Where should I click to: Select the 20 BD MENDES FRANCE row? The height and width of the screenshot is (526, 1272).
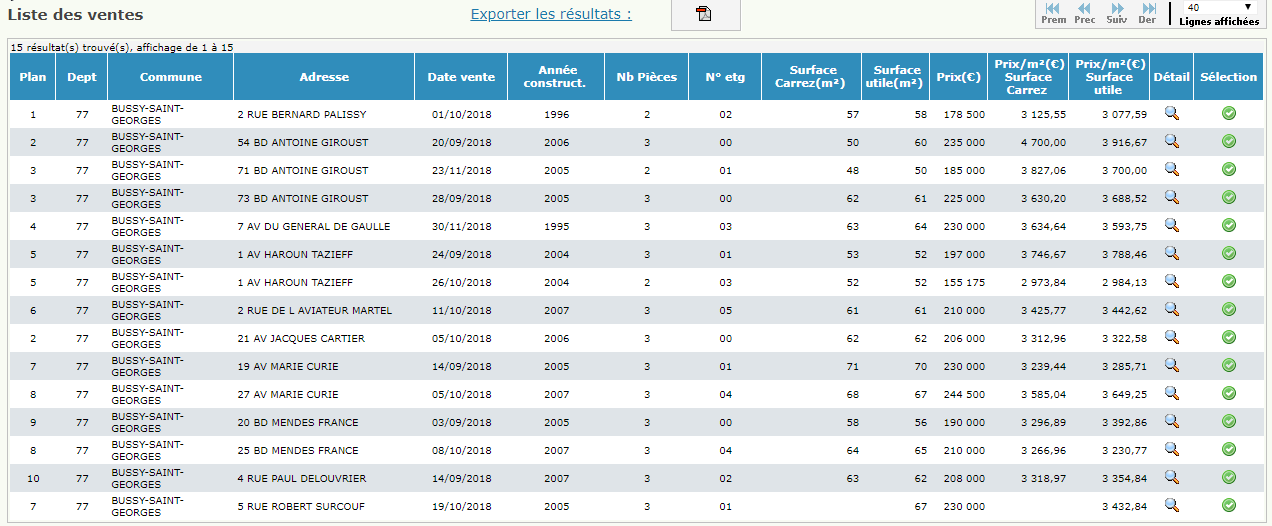coord(1228,422)
